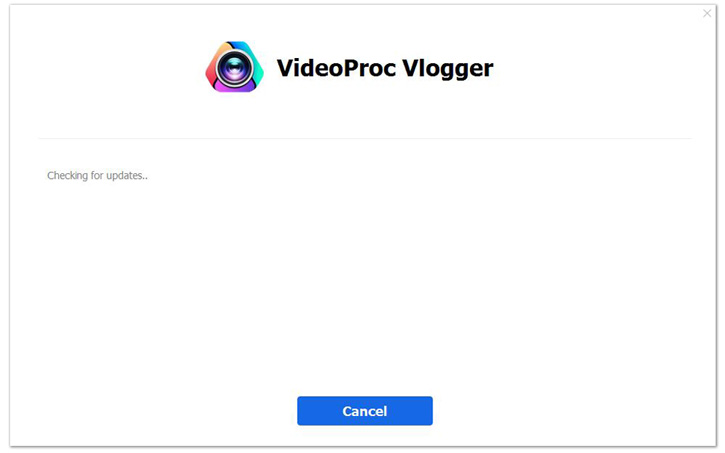725x453 pixels.
Task: Click the VideoProc Vlogger camera logo icon
Action: (235, 68)
